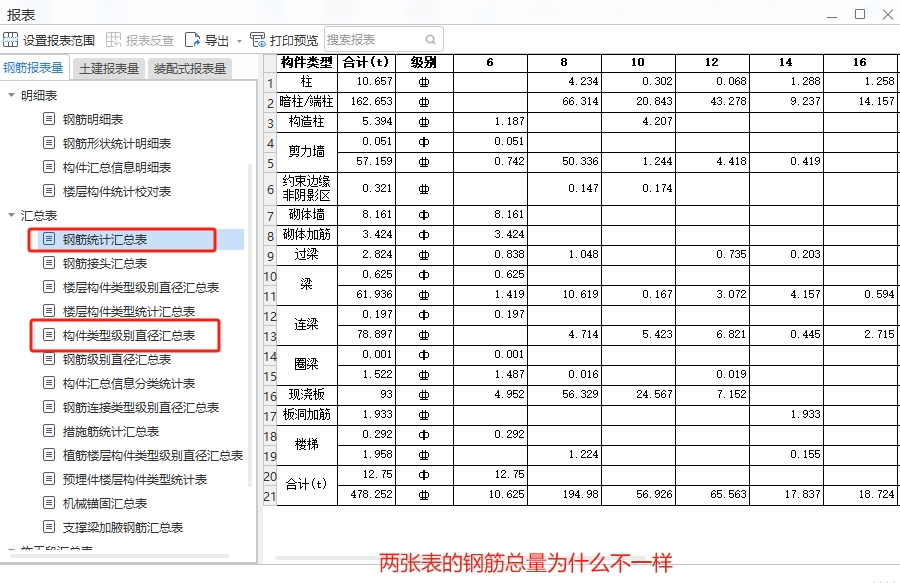Screen dimensions: 900x583
Task: Click the 构件类型 column header
Action: [x=307, y=63]
